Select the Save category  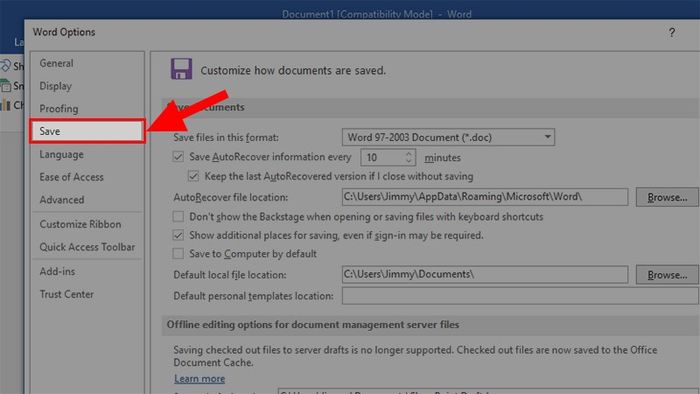pos(88,131)
